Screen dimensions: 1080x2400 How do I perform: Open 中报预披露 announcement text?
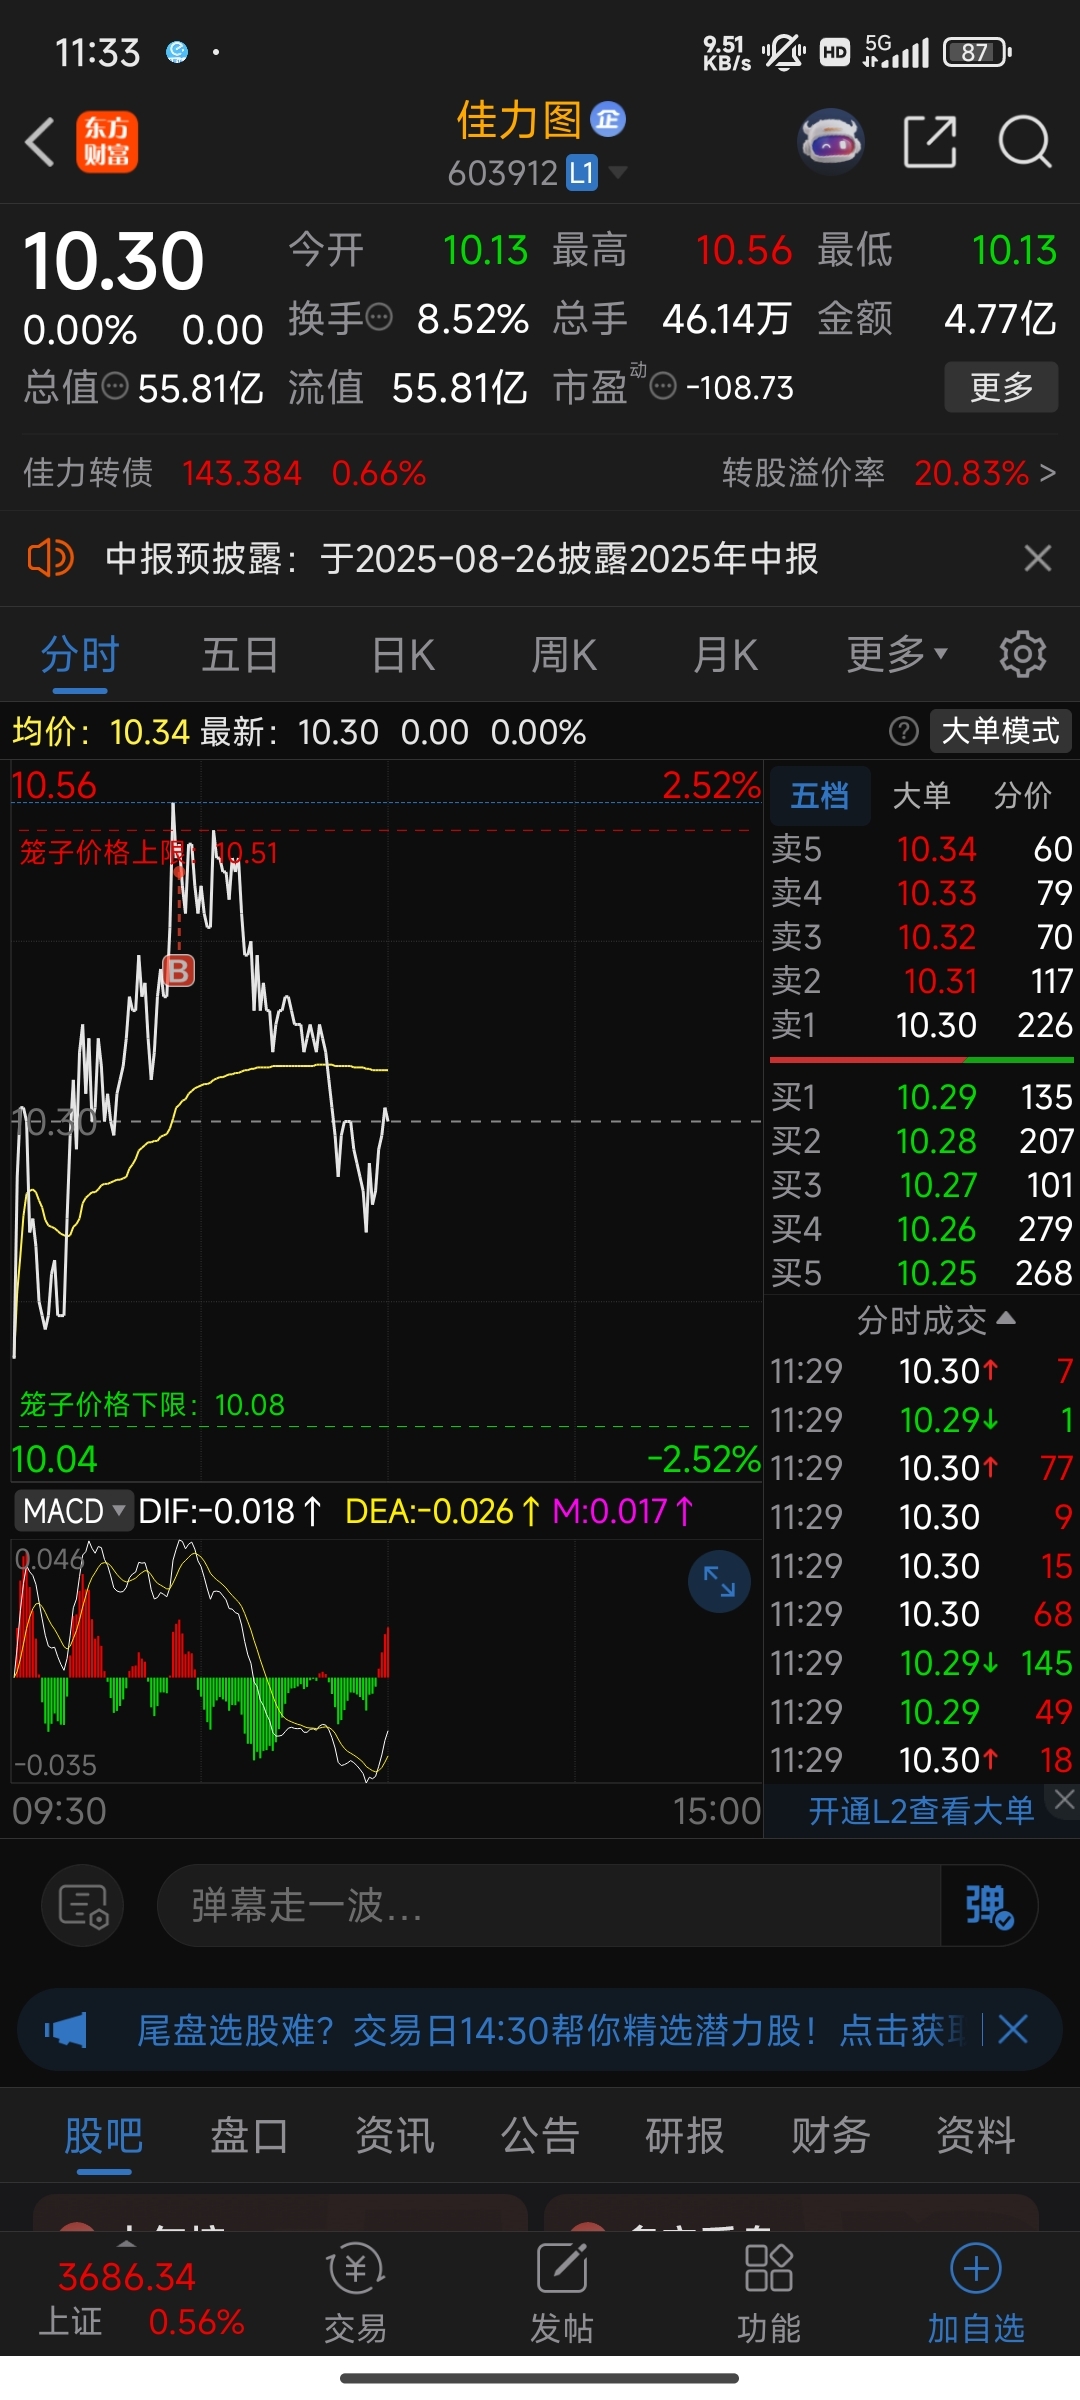click(461, 558)
